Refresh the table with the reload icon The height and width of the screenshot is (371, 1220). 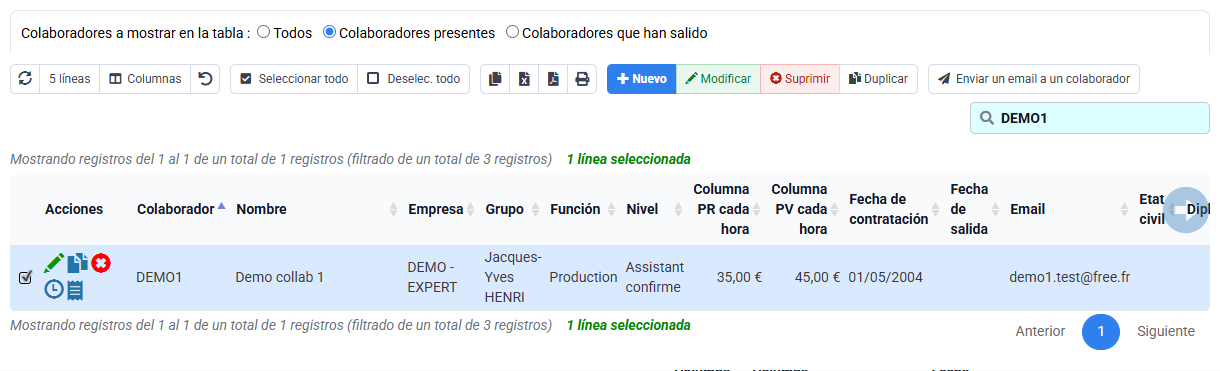[25, 79]
